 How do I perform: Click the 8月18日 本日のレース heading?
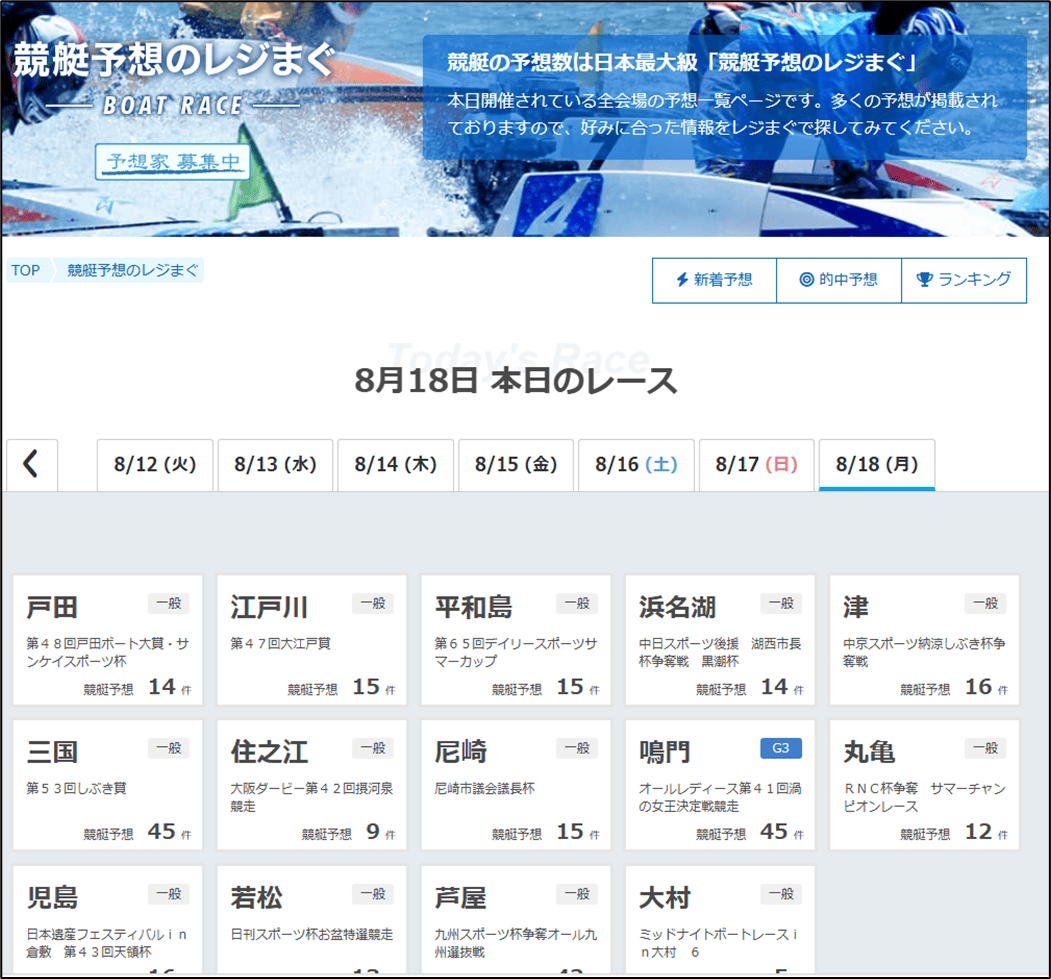click(x=516, y=381)
